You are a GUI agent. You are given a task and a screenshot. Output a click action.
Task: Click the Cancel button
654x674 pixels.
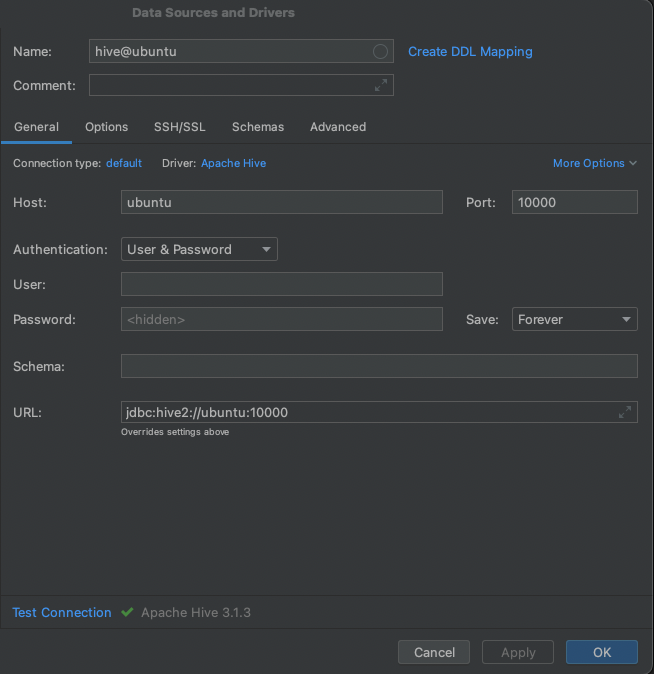[x=434, y=652]
